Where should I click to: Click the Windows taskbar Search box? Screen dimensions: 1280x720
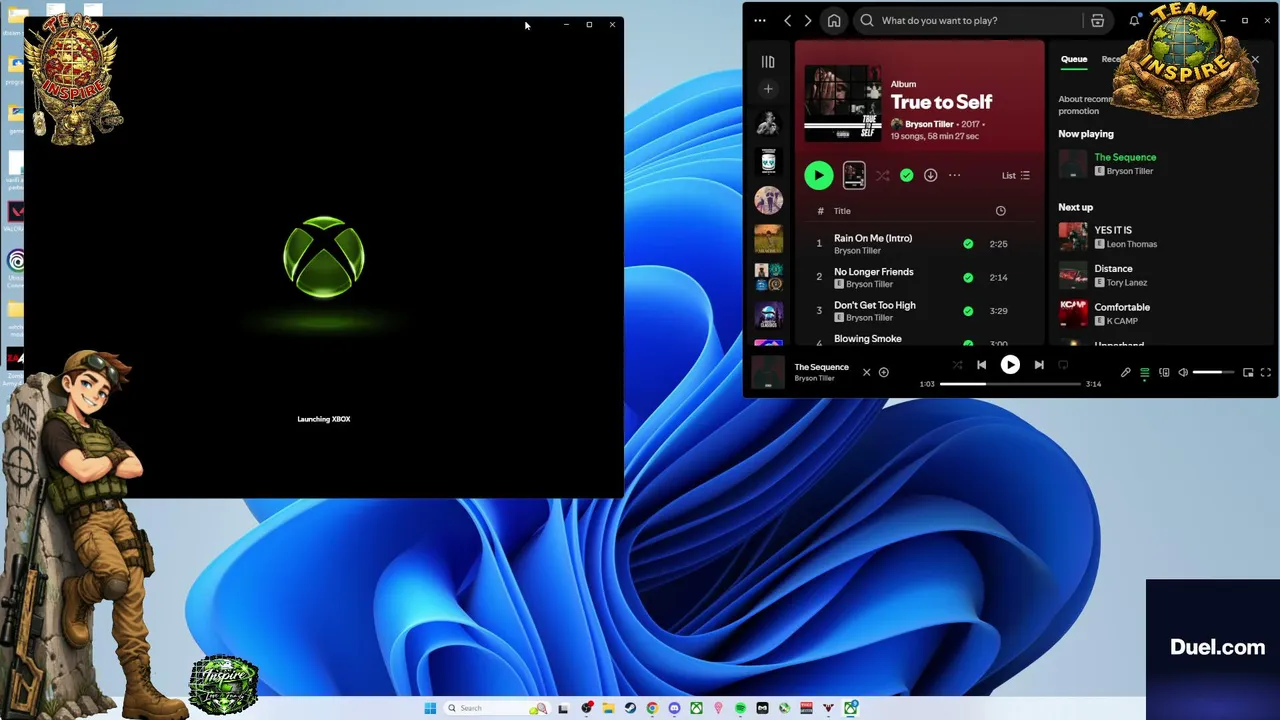coord(497,708)
